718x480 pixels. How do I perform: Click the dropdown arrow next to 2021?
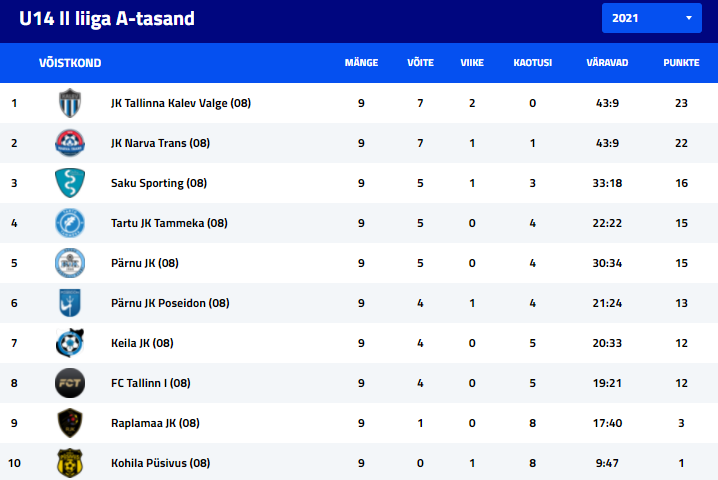pyautogui.click(x=688, y=18)
